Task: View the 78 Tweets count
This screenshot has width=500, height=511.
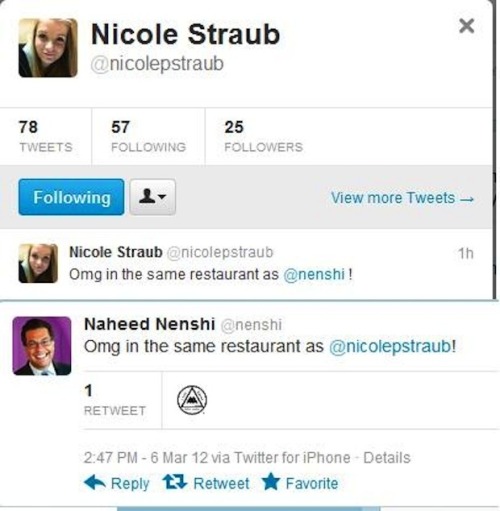Action: point(46,136)
